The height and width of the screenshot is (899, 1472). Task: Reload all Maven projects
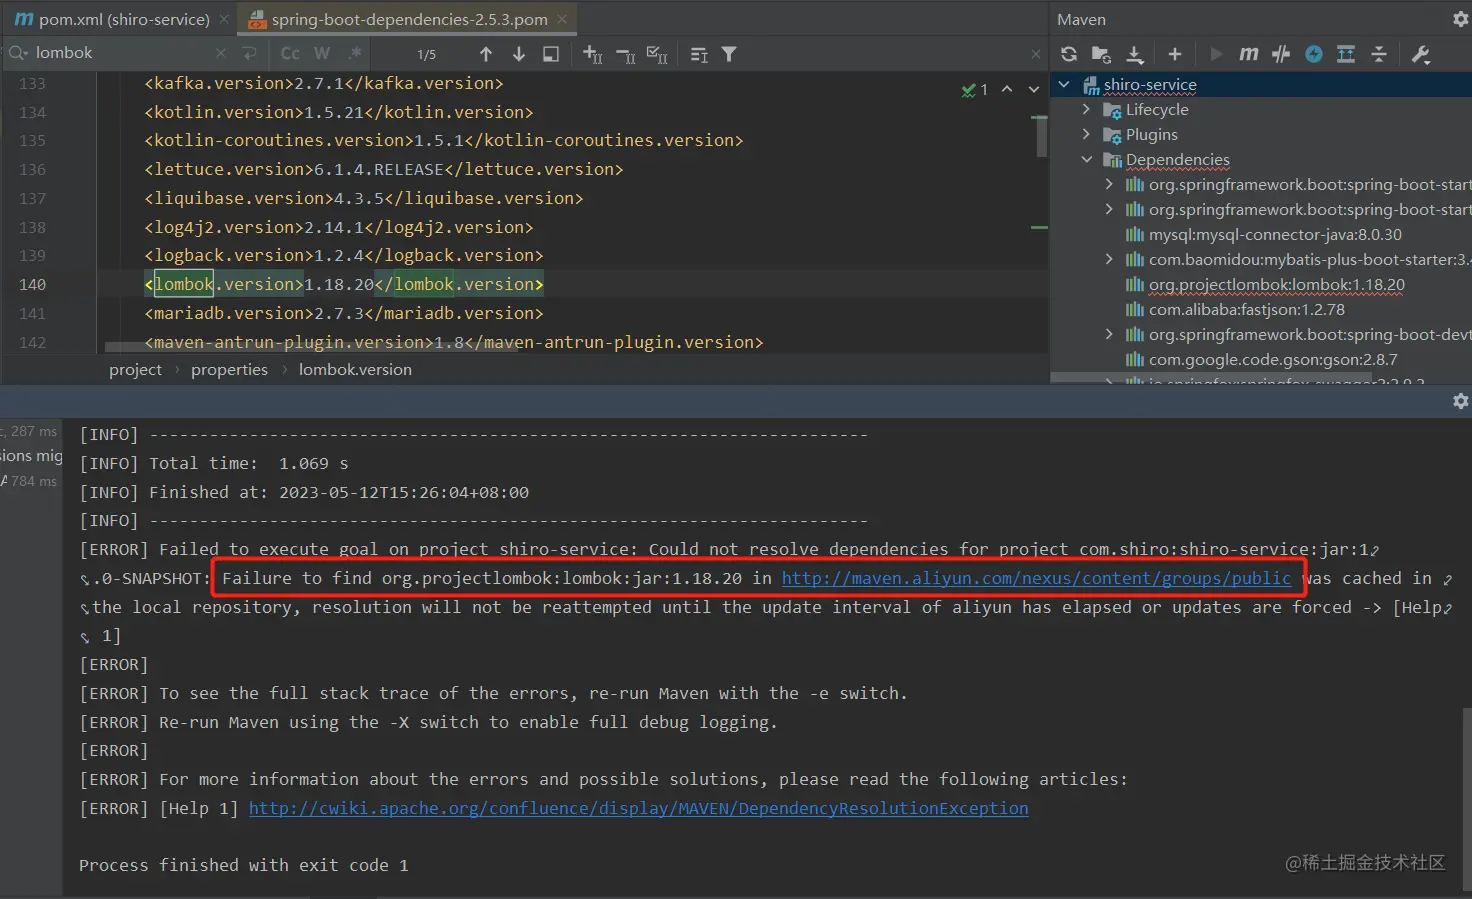click(x=1069, y=54)
